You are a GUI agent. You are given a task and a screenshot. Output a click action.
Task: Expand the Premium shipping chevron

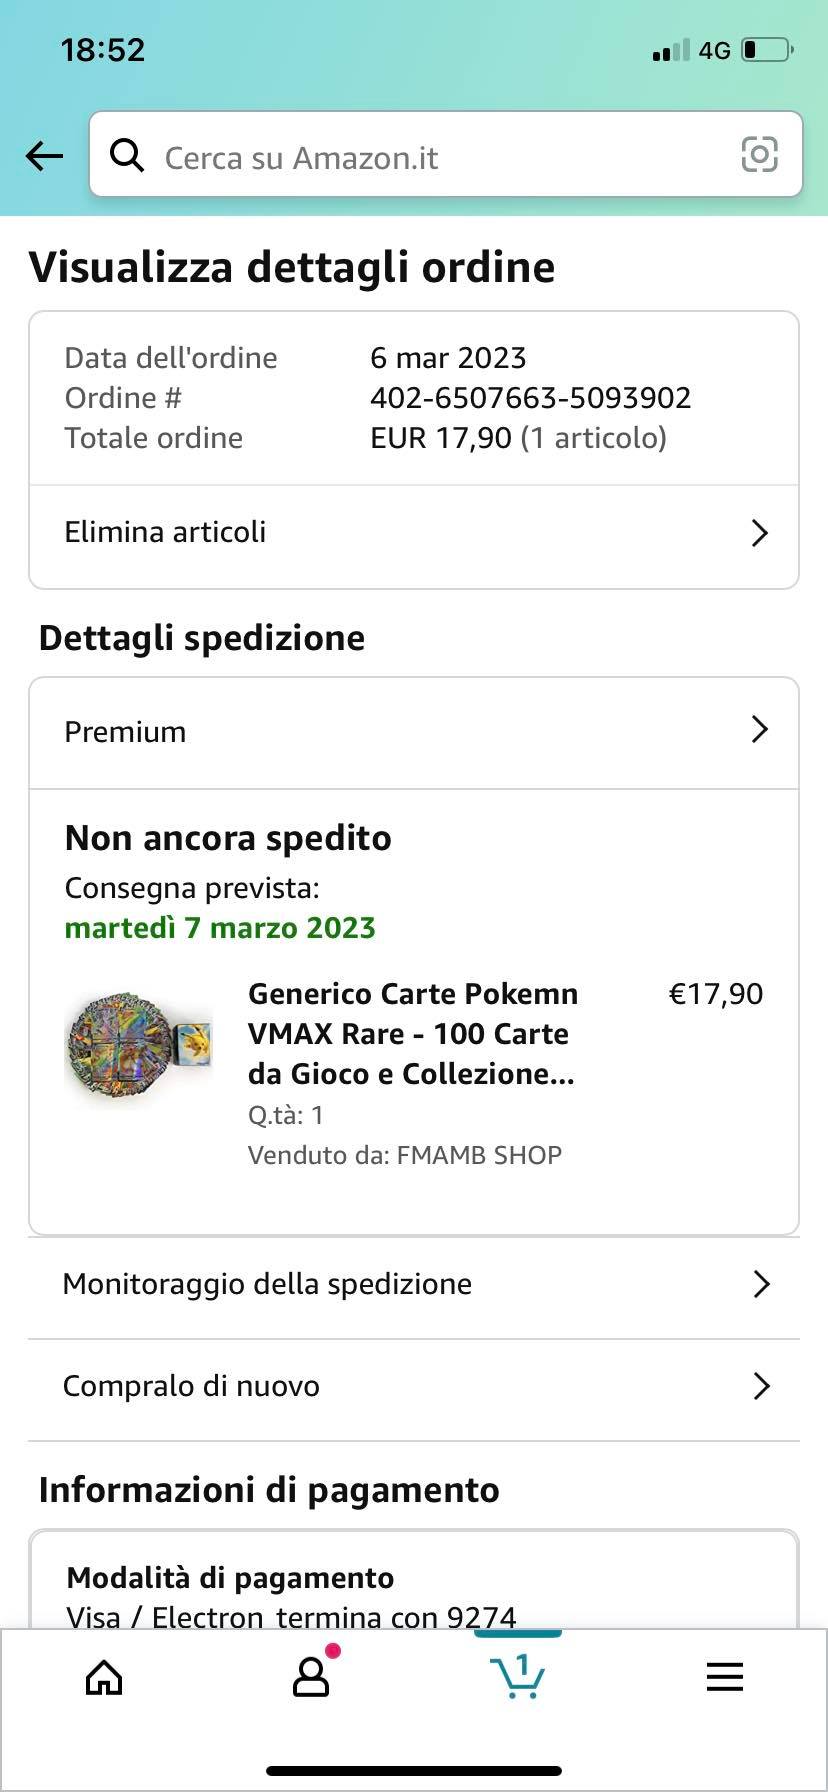coord(759,730)
